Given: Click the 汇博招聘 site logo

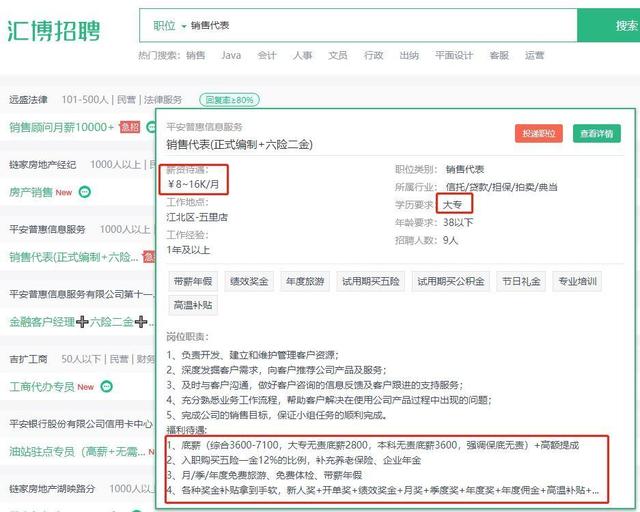Looking at the screenshot, I should point(53,30).
